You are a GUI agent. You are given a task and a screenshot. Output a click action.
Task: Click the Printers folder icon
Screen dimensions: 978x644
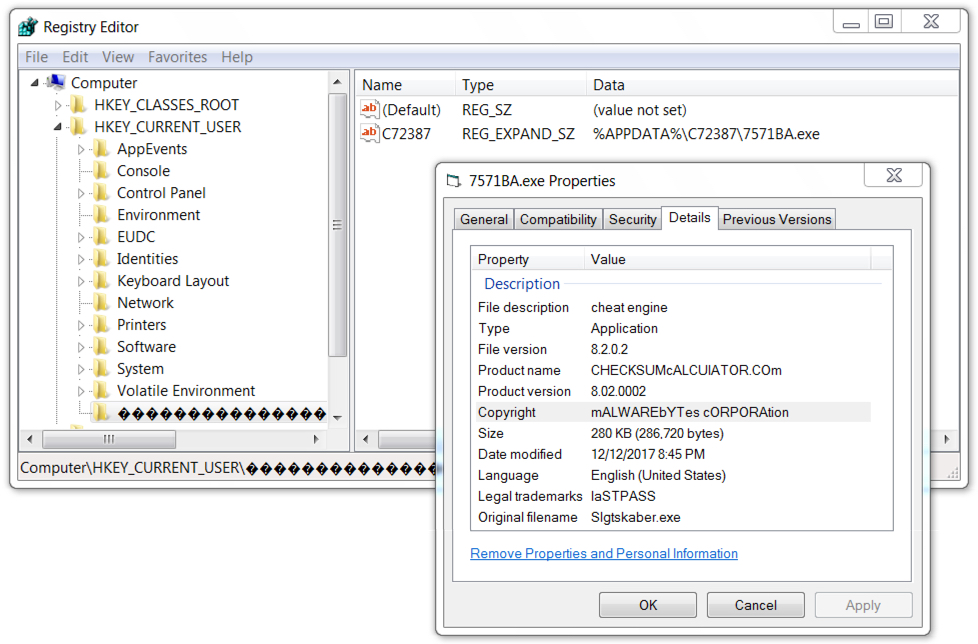coord(101,325)
